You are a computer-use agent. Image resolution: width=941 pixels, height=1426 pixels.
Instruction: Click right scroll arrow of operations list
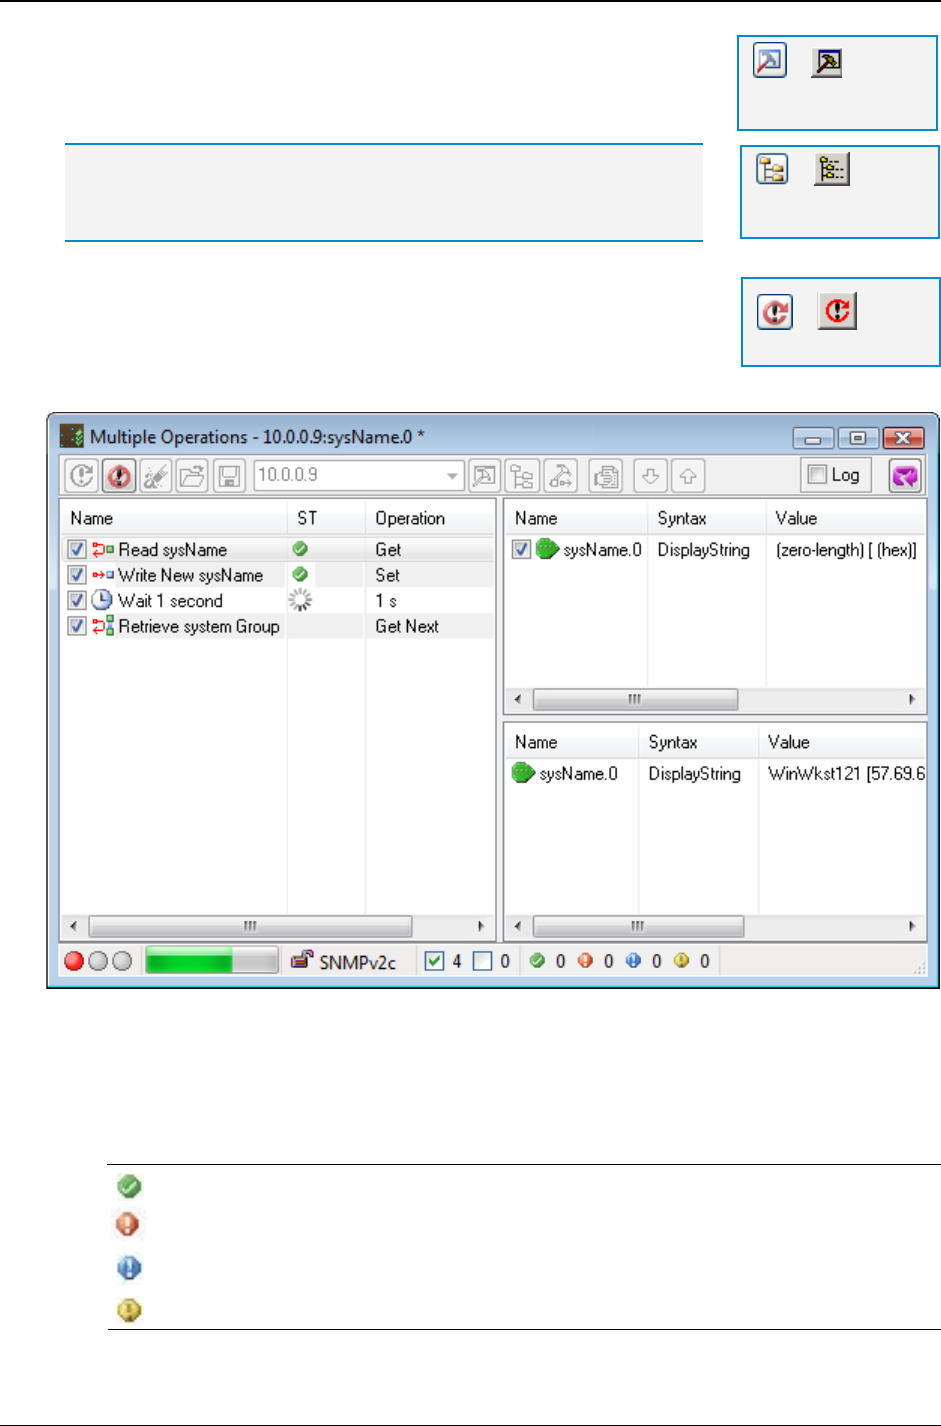click(481, 926)
